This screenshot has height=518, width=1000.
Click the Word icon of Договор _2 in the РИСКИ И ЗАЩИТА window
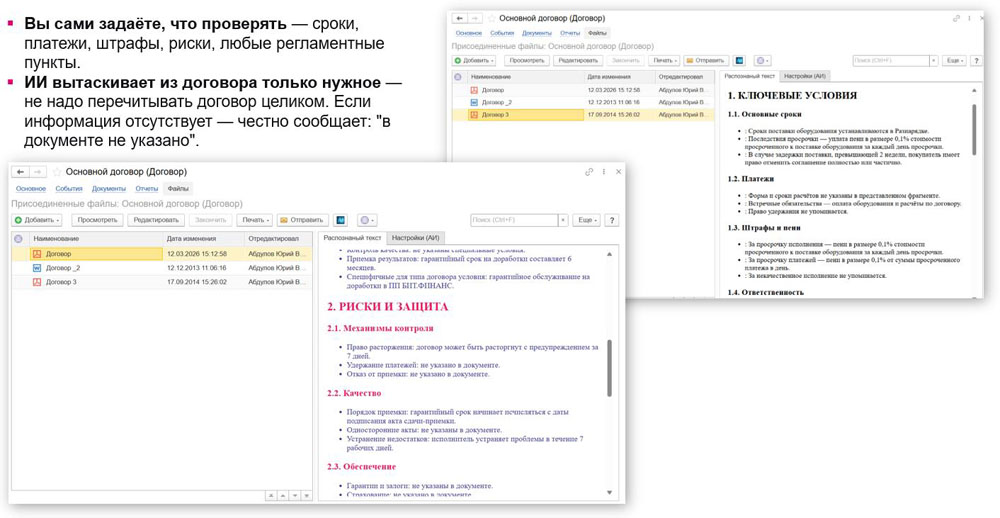pyautogui.click(x=36, y=268)
